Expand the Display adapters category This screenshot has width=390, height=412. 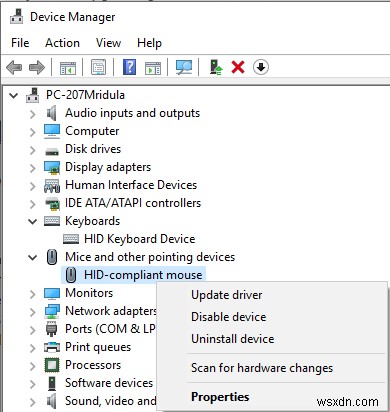[32, 168]
